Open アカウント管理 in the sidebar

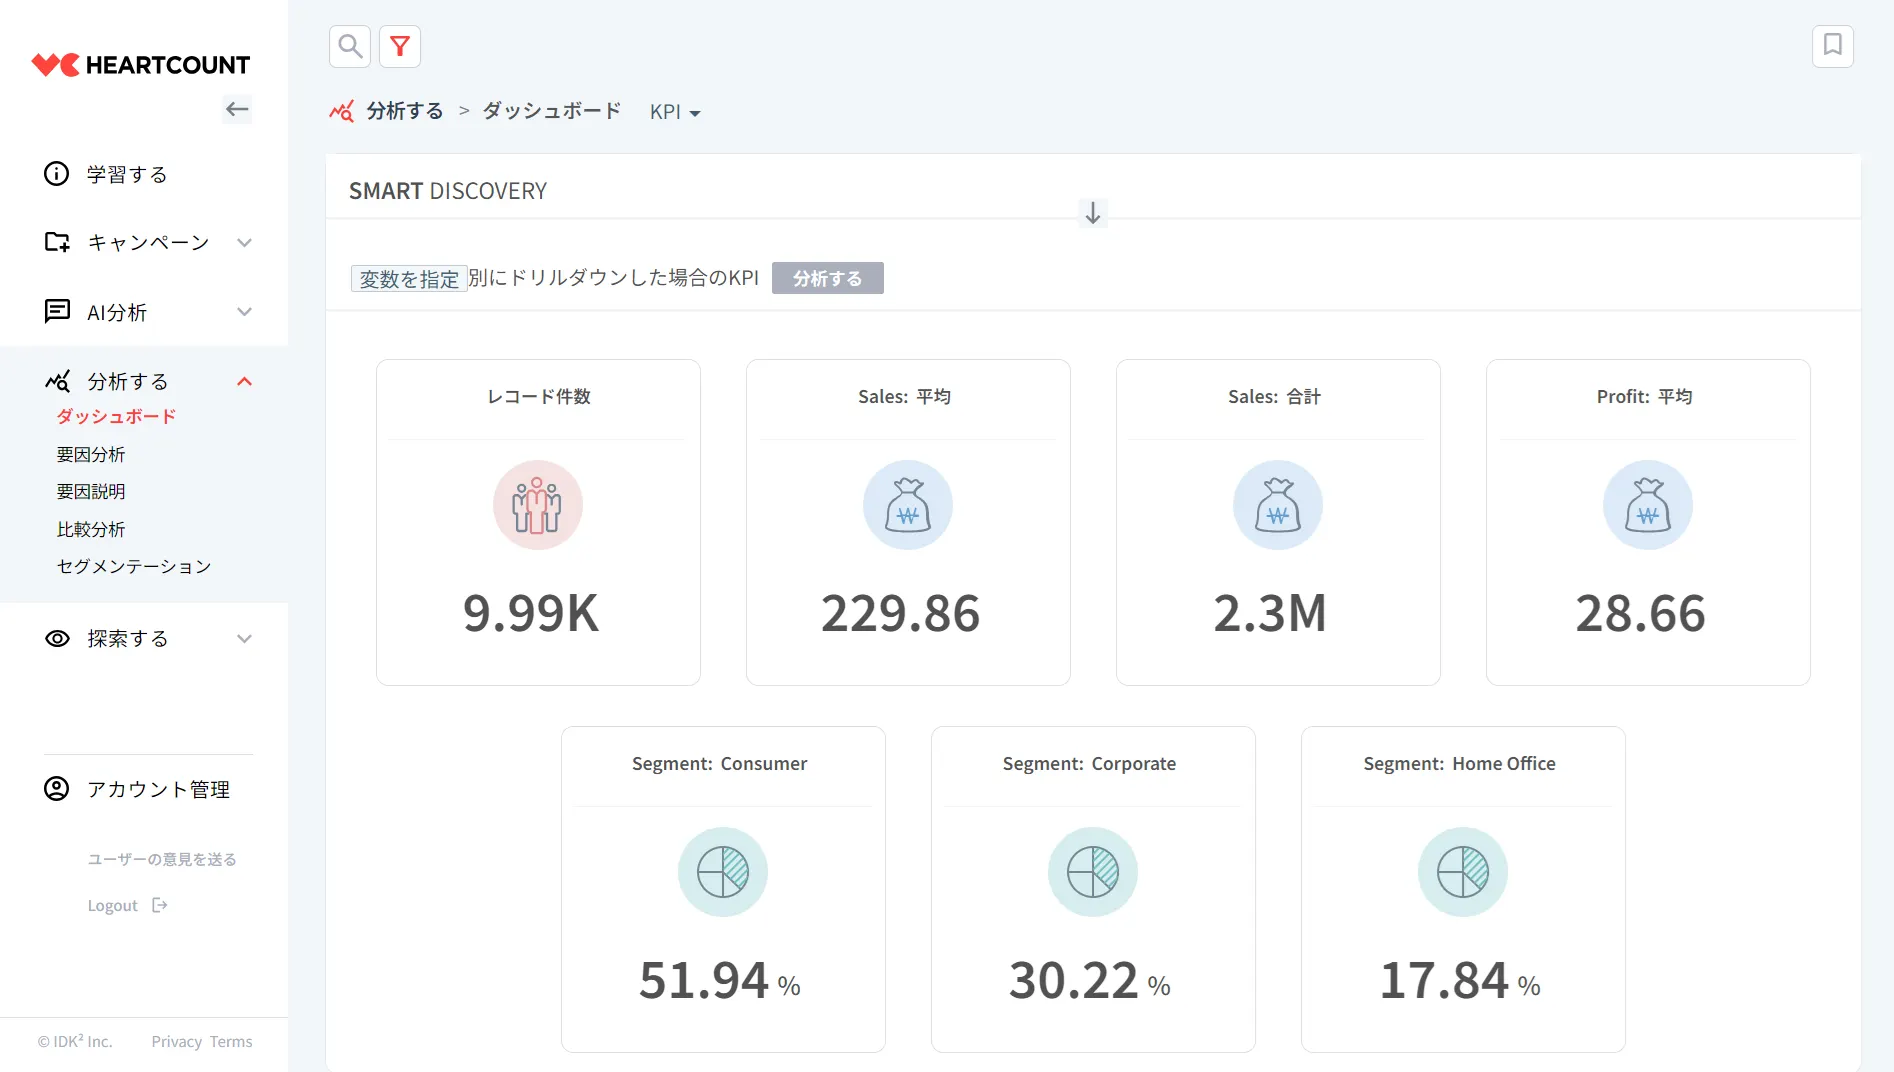[158, 789]
